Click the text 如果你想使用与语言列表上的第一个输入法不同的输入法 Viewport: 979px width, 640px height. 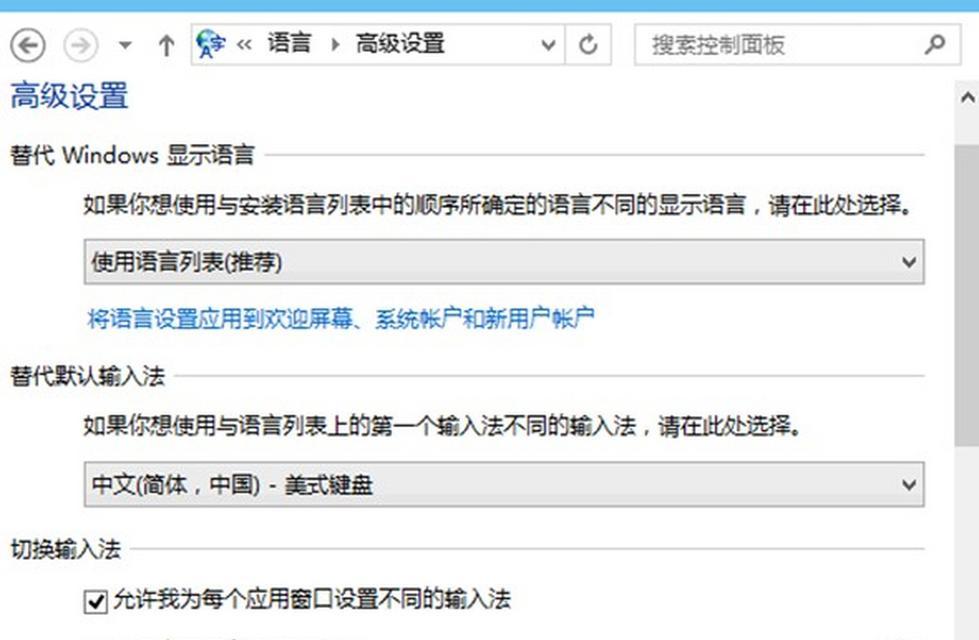[x=360, y=426]
